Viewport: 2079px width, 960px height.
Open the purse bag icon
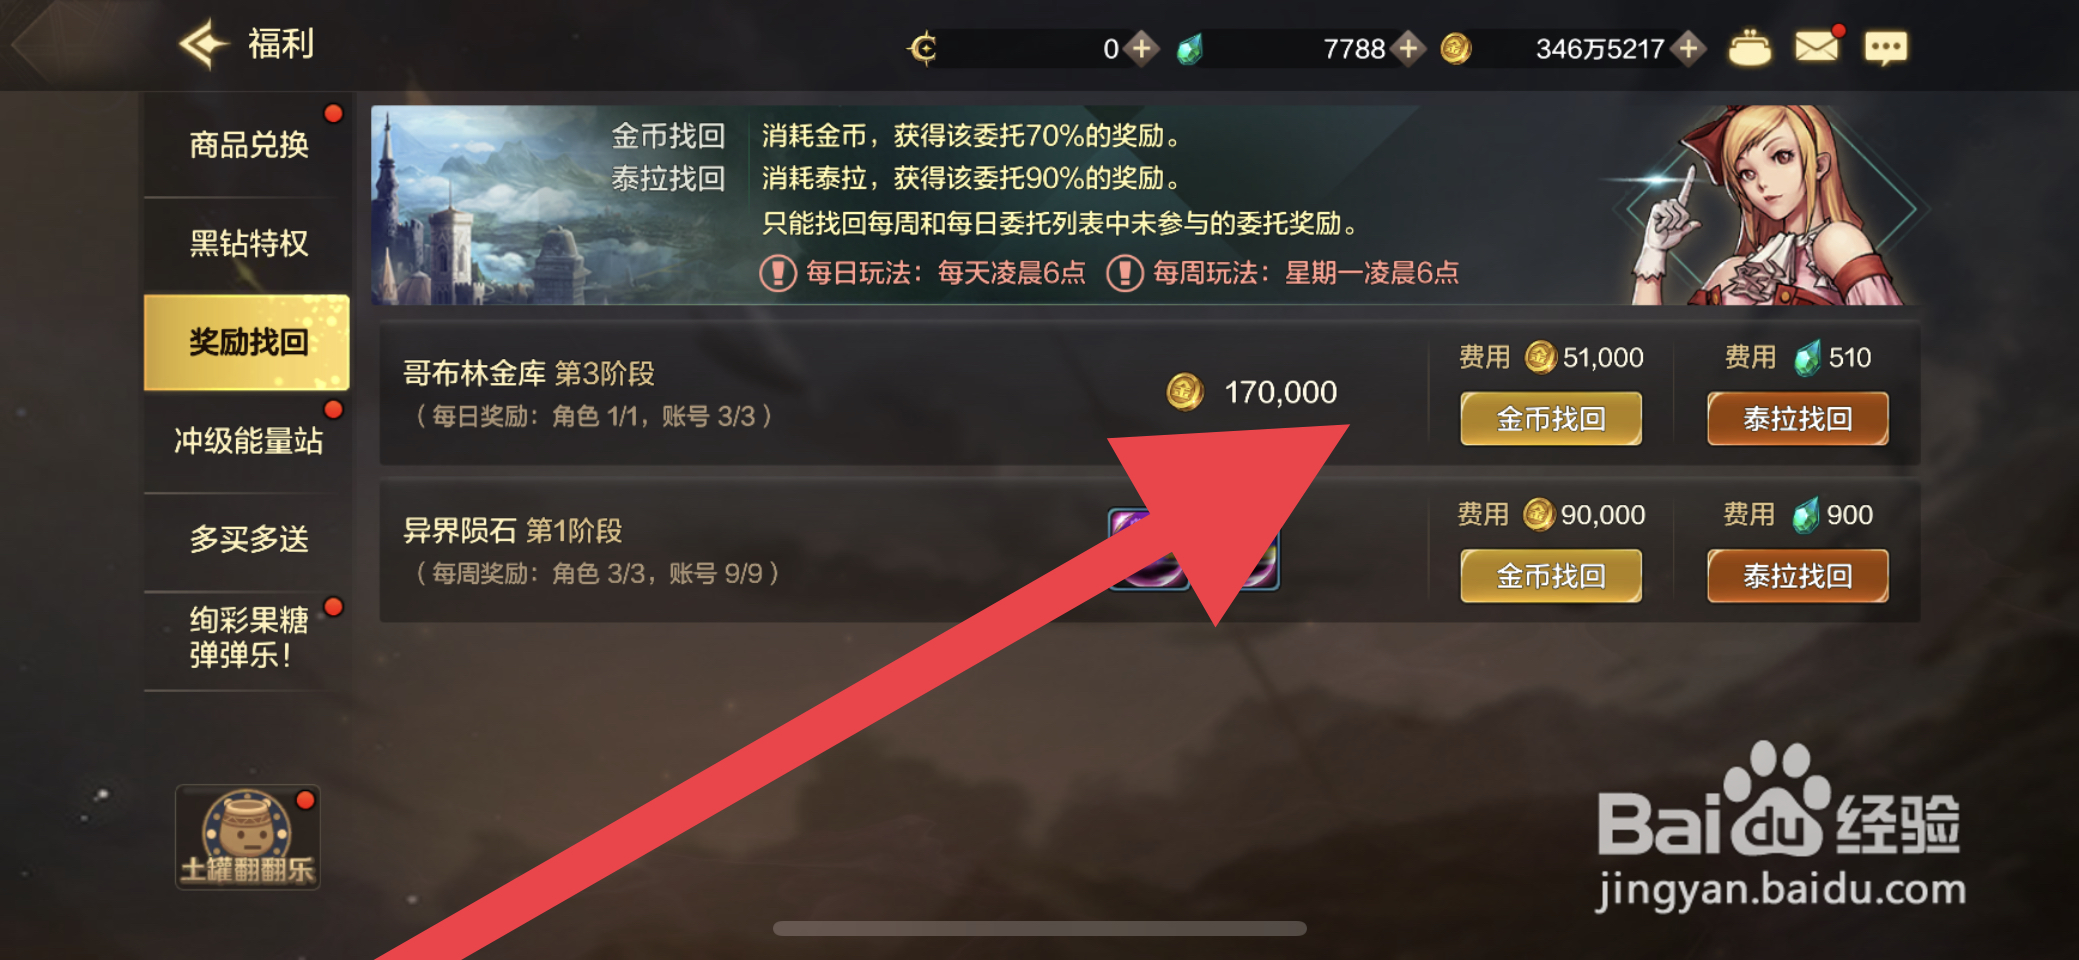pyautogui.click(x=1749, y=48)
